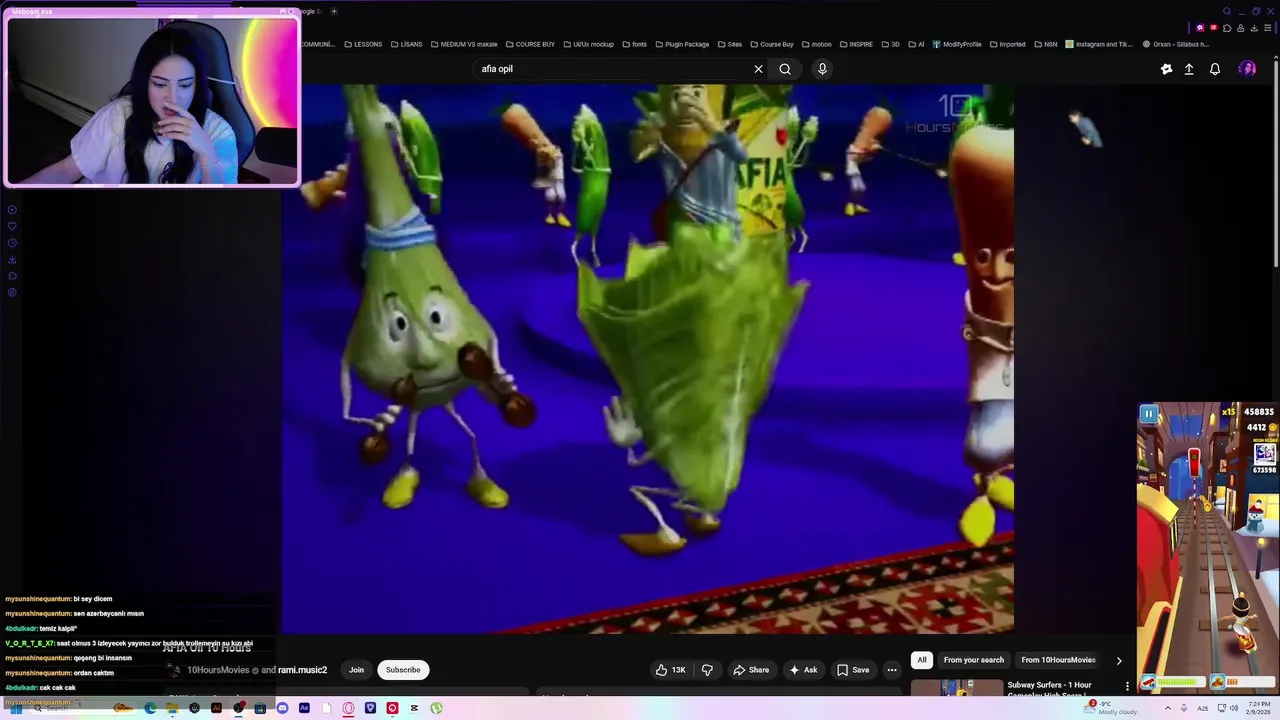
Task: Dislike the video with thumbs down
Action: coord(707,670)
